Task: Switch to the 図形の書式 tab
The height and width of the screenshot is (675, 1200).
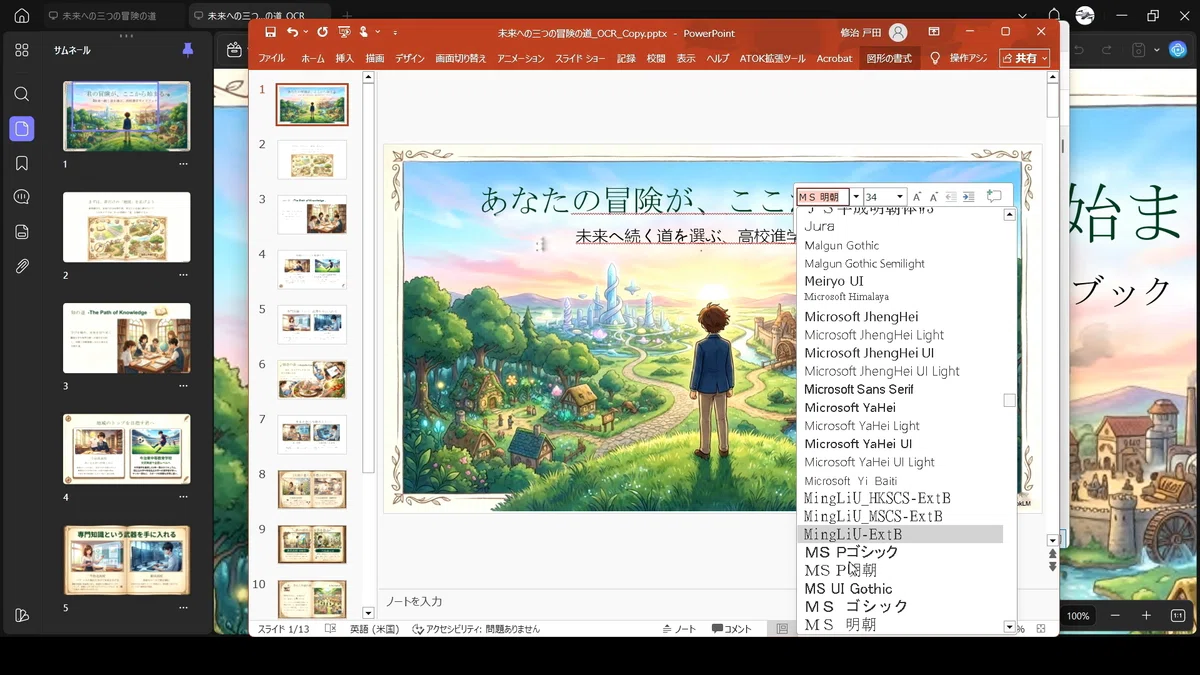Action: click(889, 58)
